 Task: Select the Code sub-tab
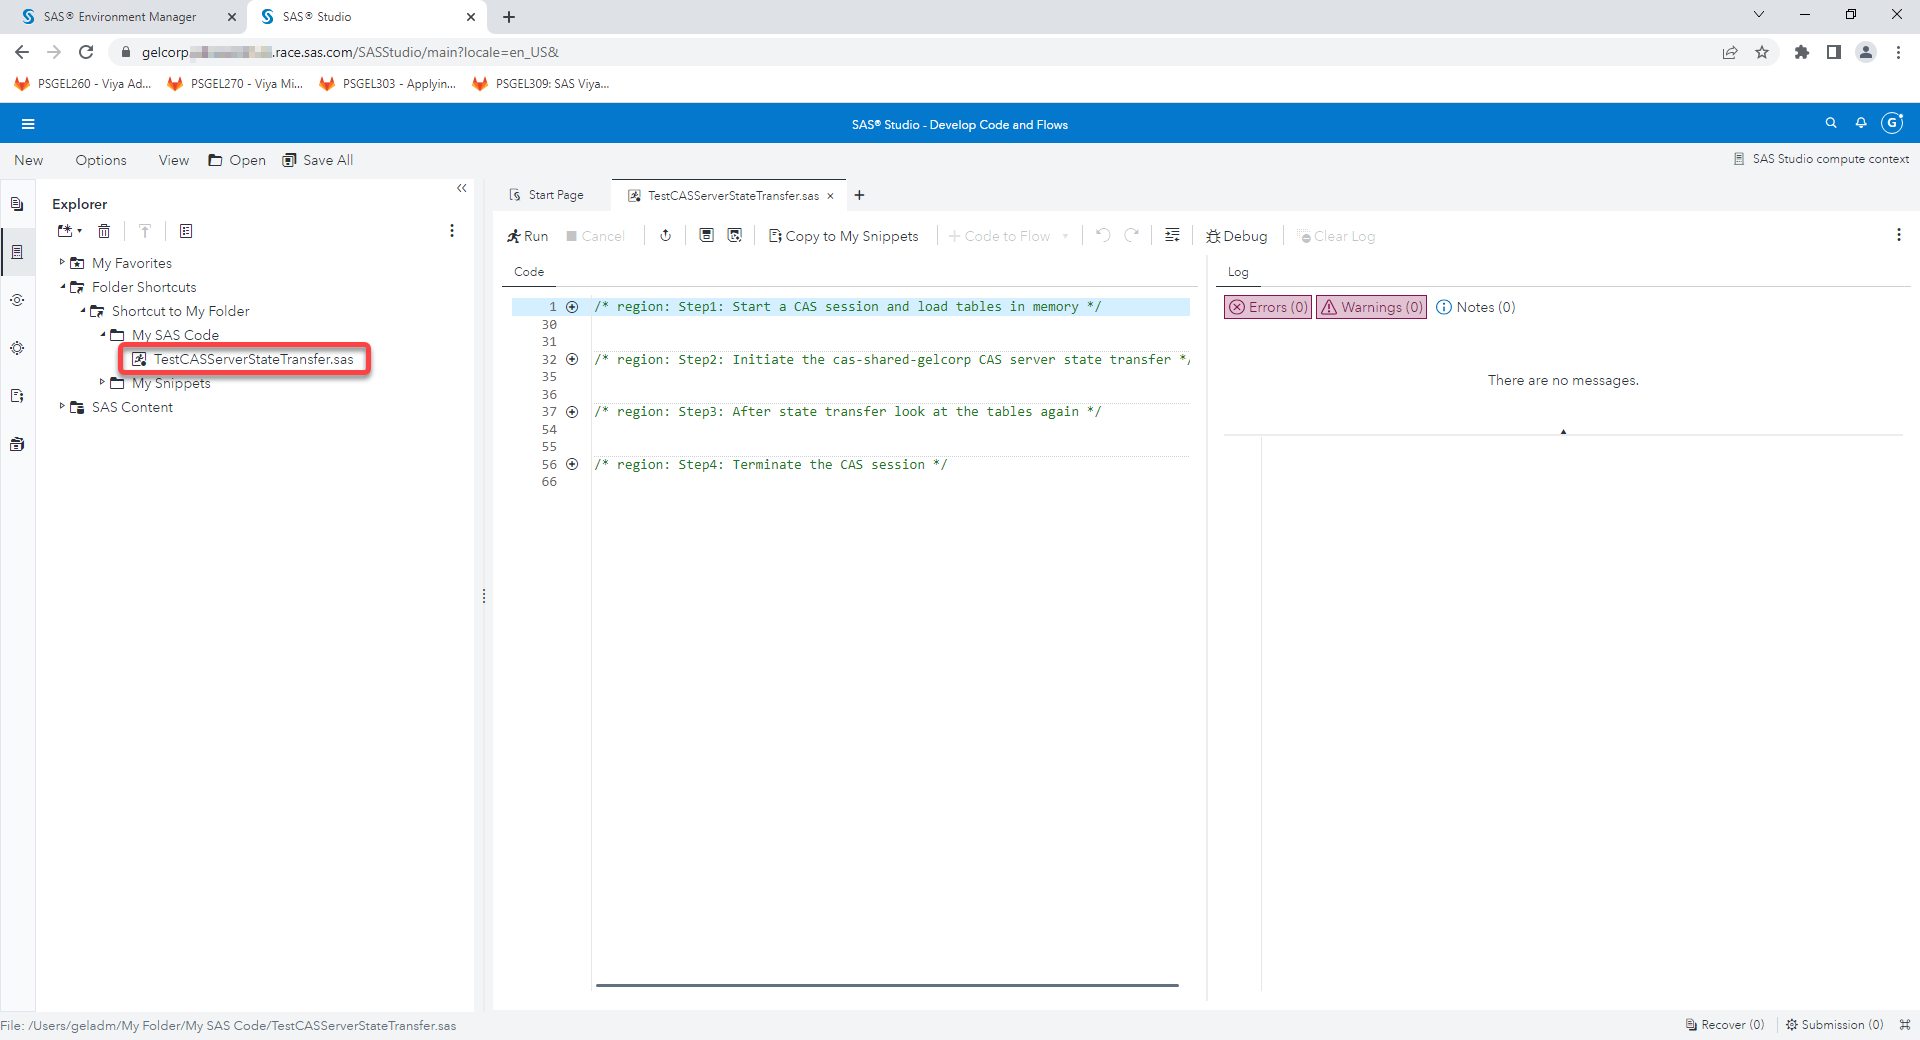click(529, 272)
